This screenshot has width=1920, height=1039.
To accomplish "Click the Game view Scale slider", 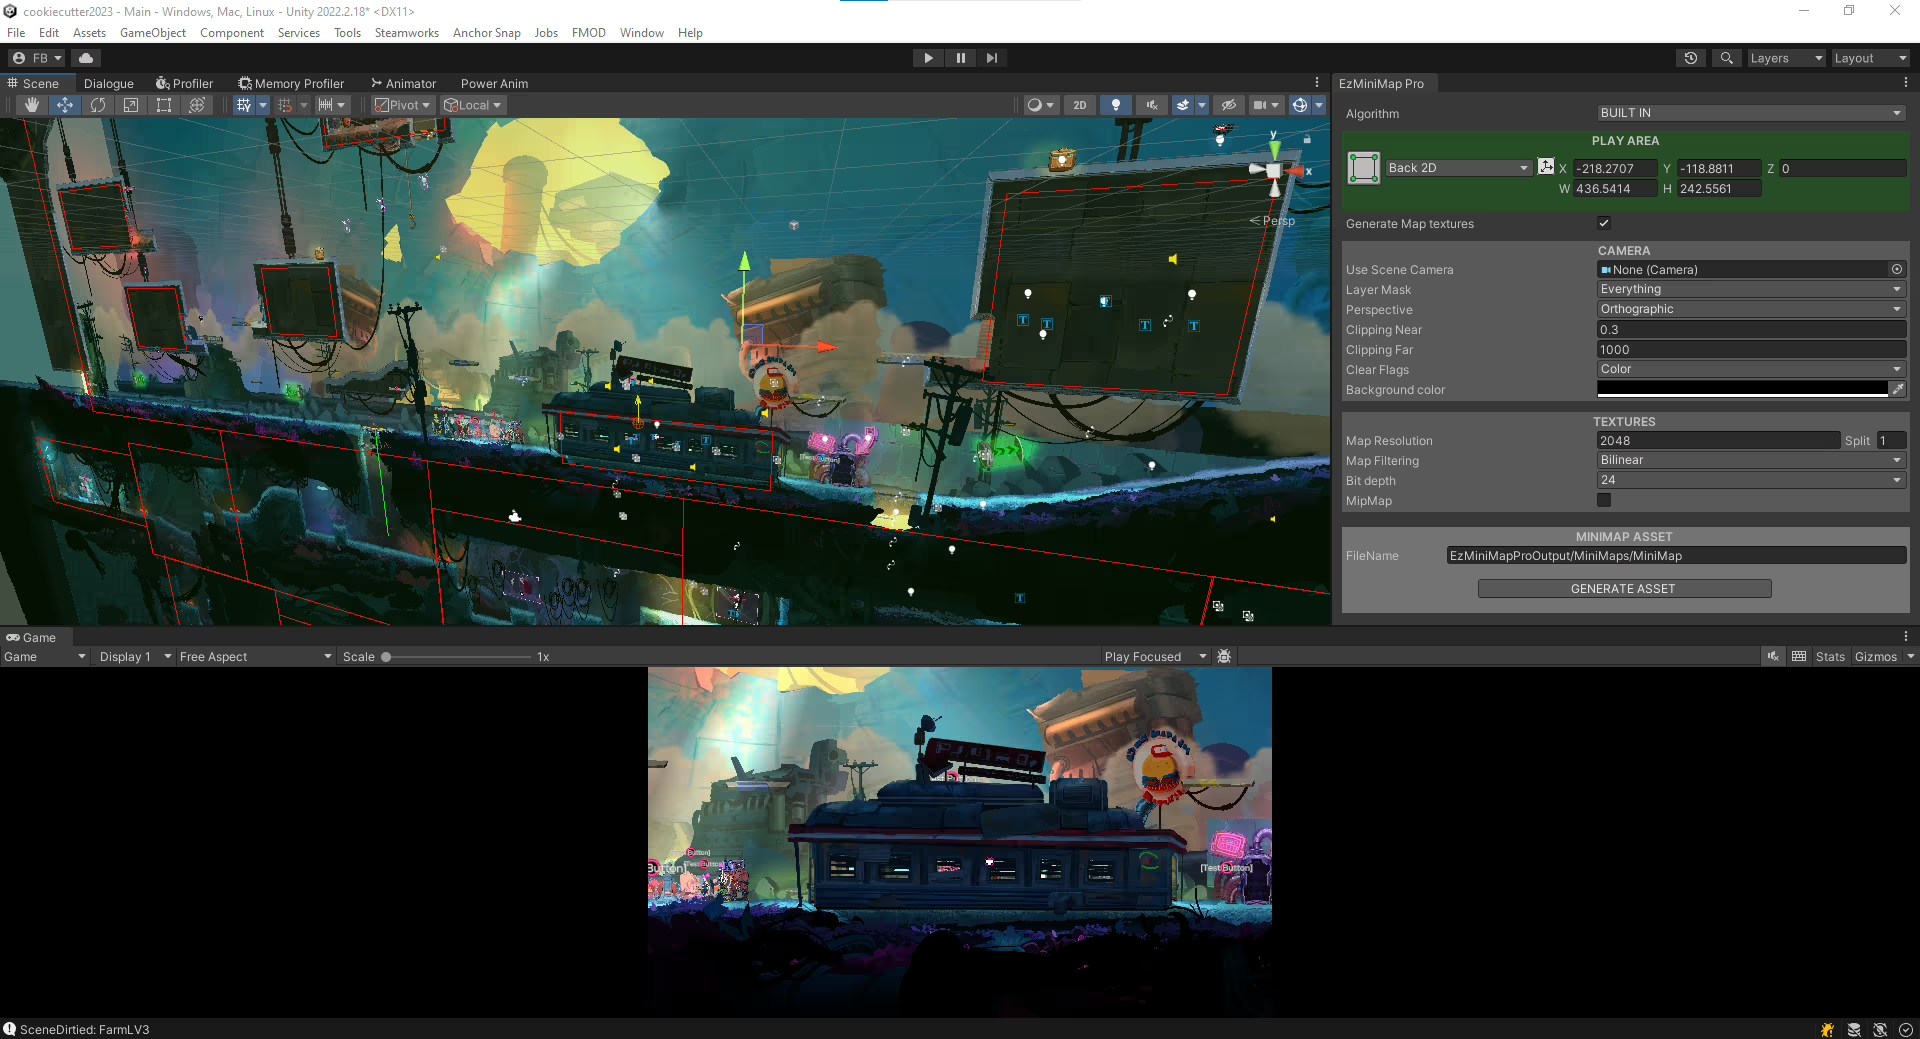I will click(x=457, y=657).
